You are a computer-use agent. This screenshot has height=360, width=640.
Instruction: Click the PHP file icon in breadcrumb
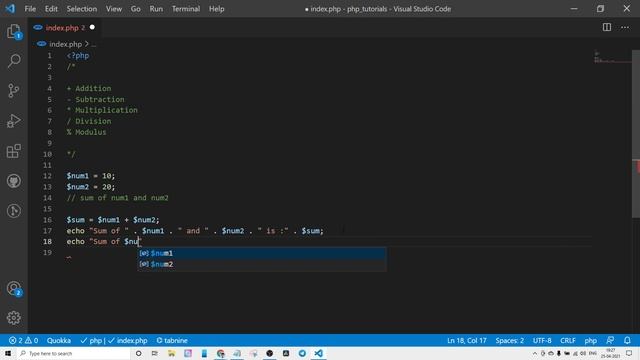pos(41,44)
